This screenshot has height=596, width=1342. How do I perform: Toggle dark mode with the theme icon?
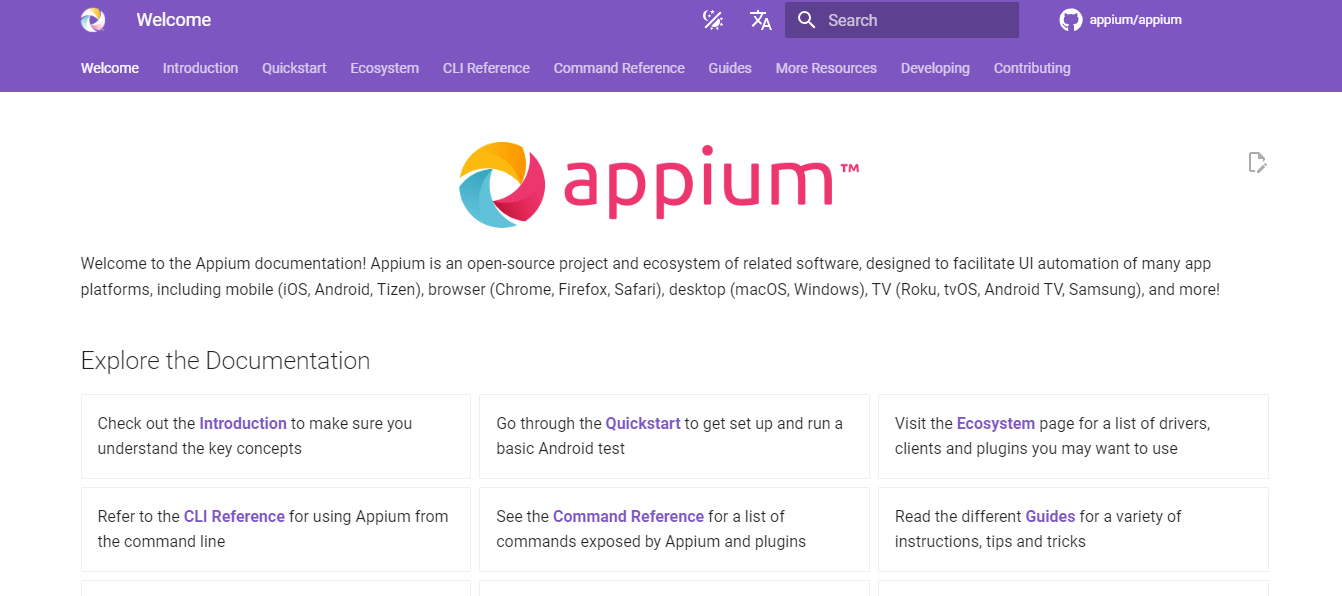coord(713,20)
